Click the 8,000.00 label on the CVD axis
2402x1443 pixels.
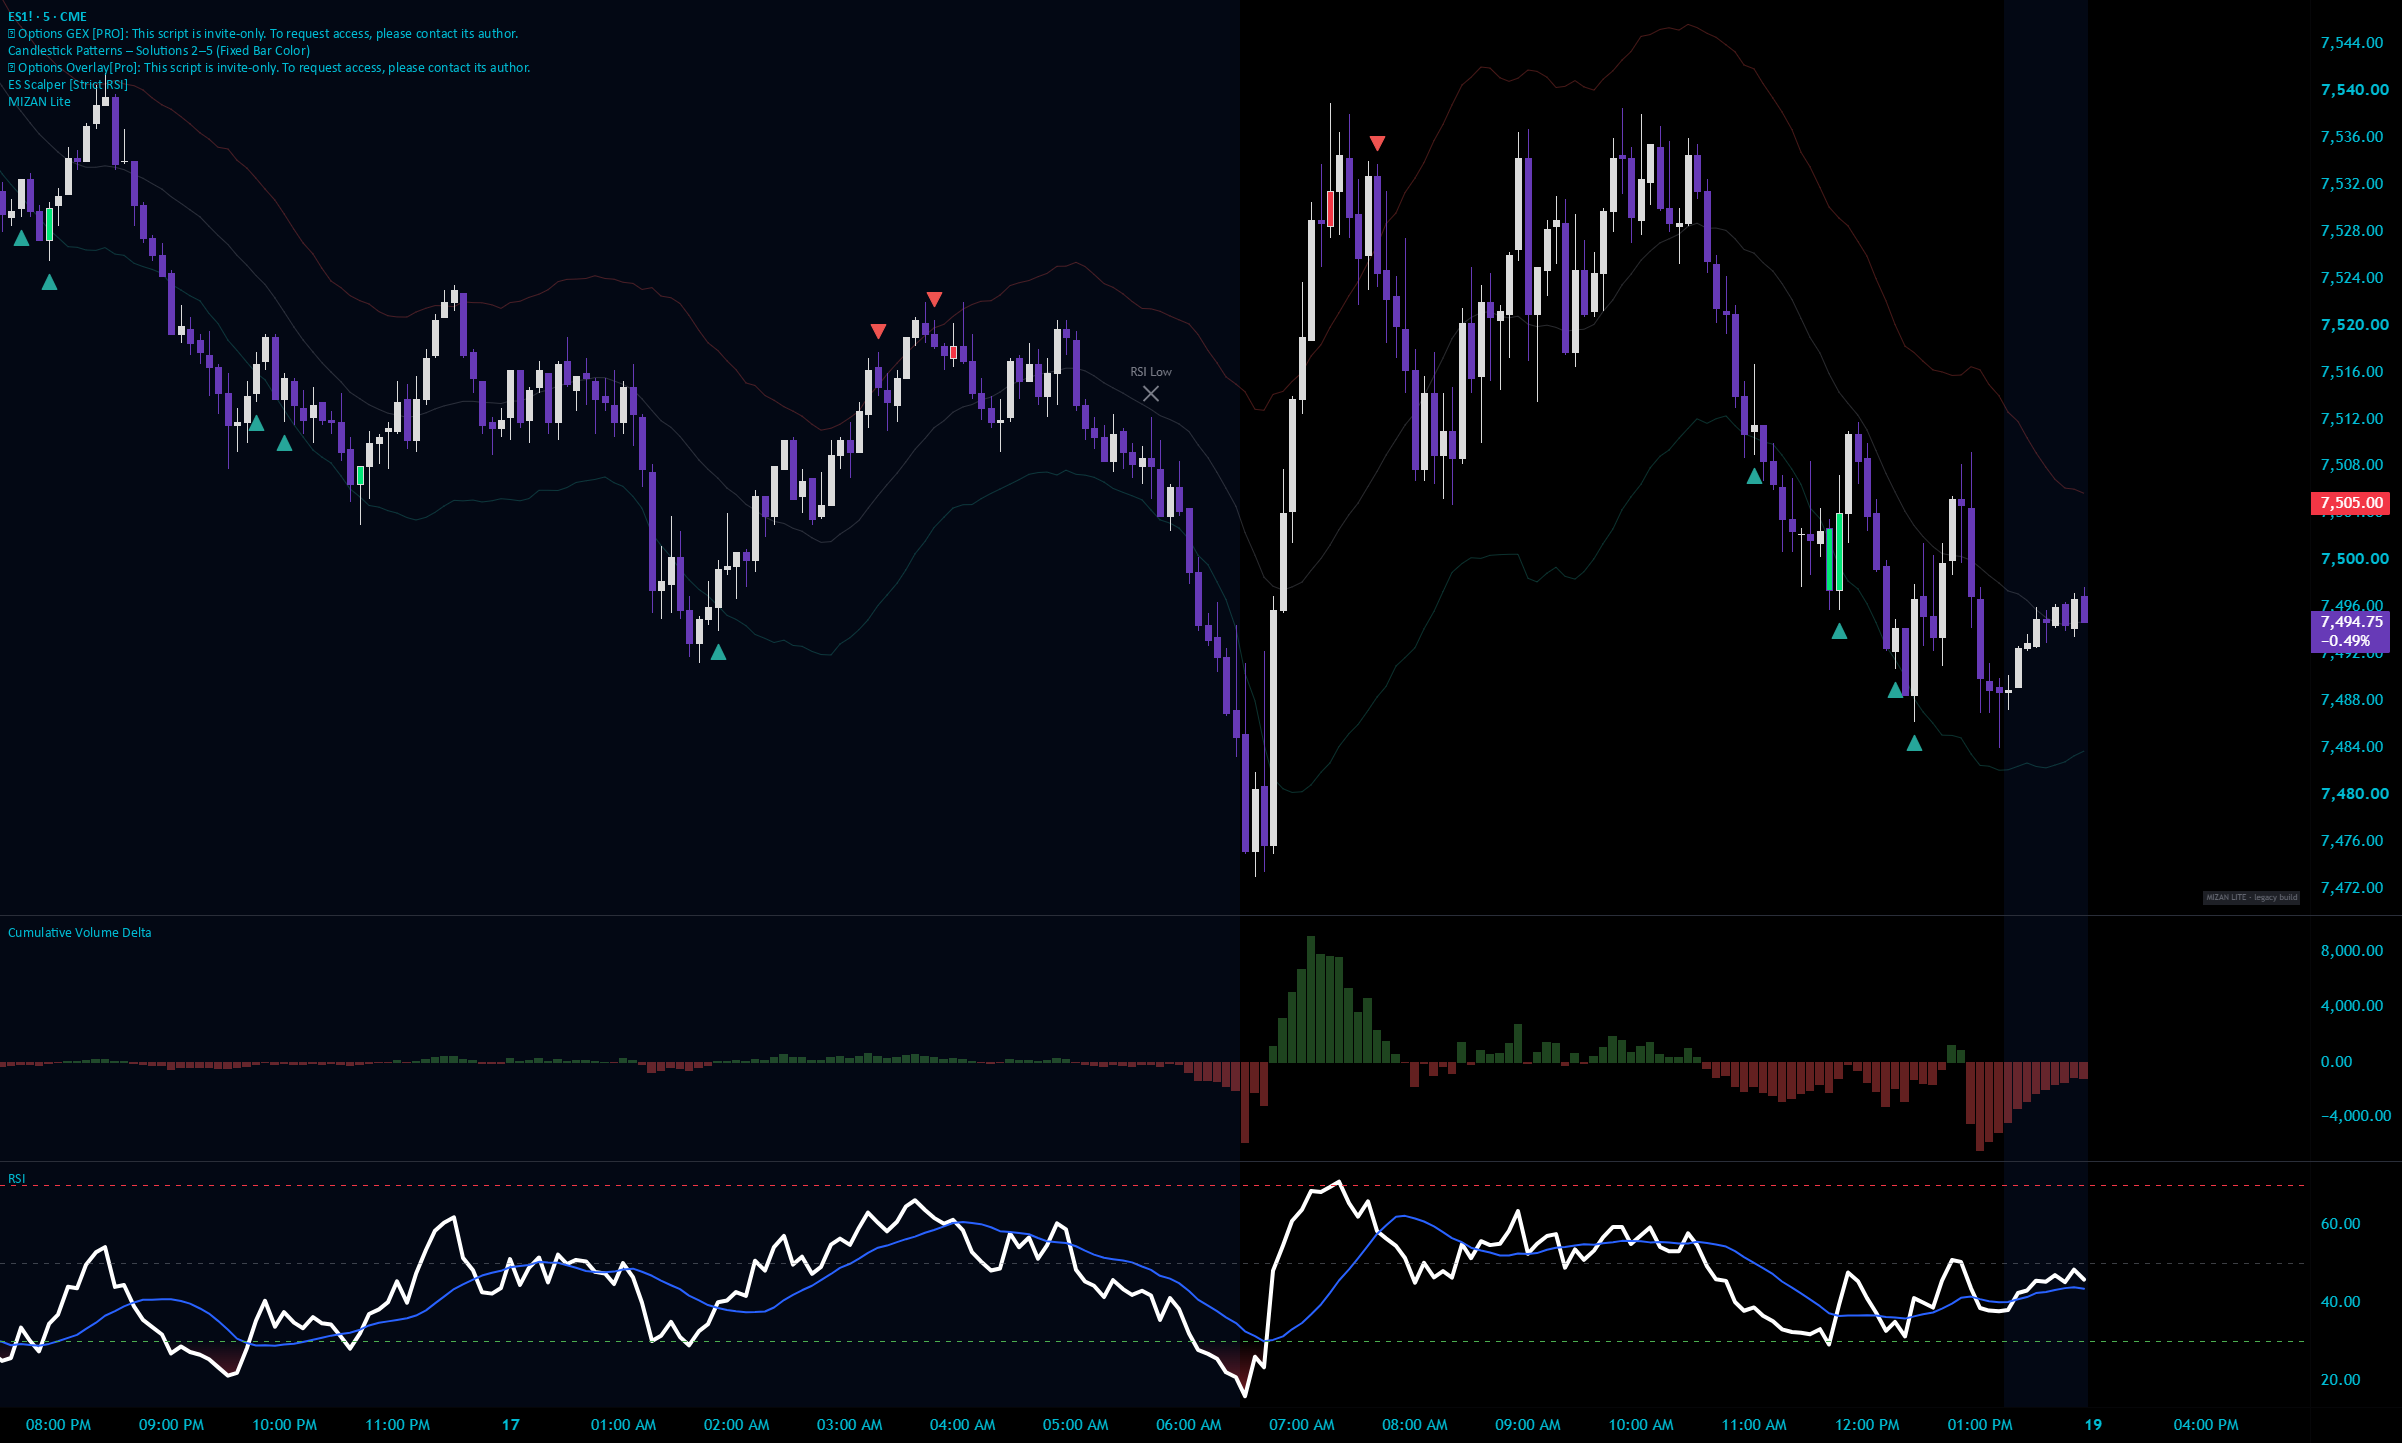[2352, 951]
